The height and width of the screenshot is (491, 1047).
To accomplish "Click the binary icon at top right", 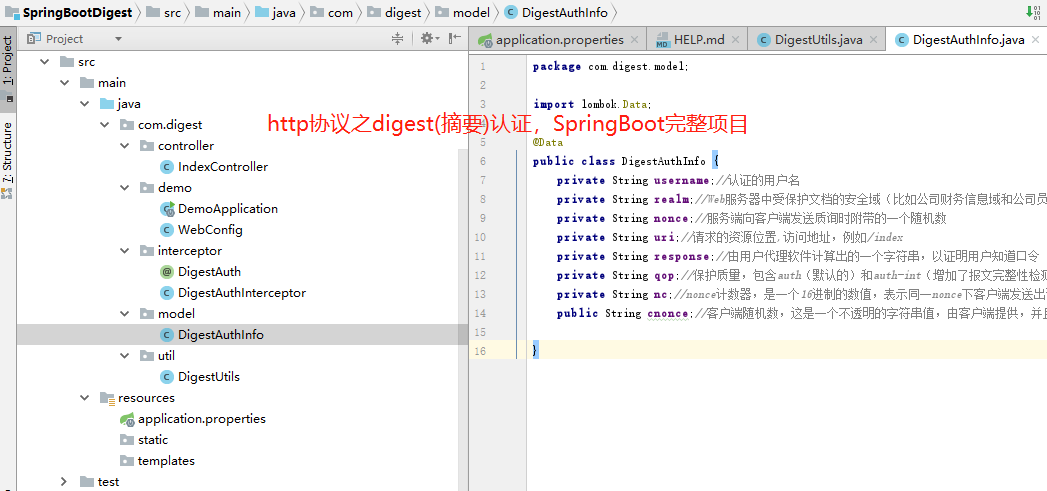I will (1033, 12).
